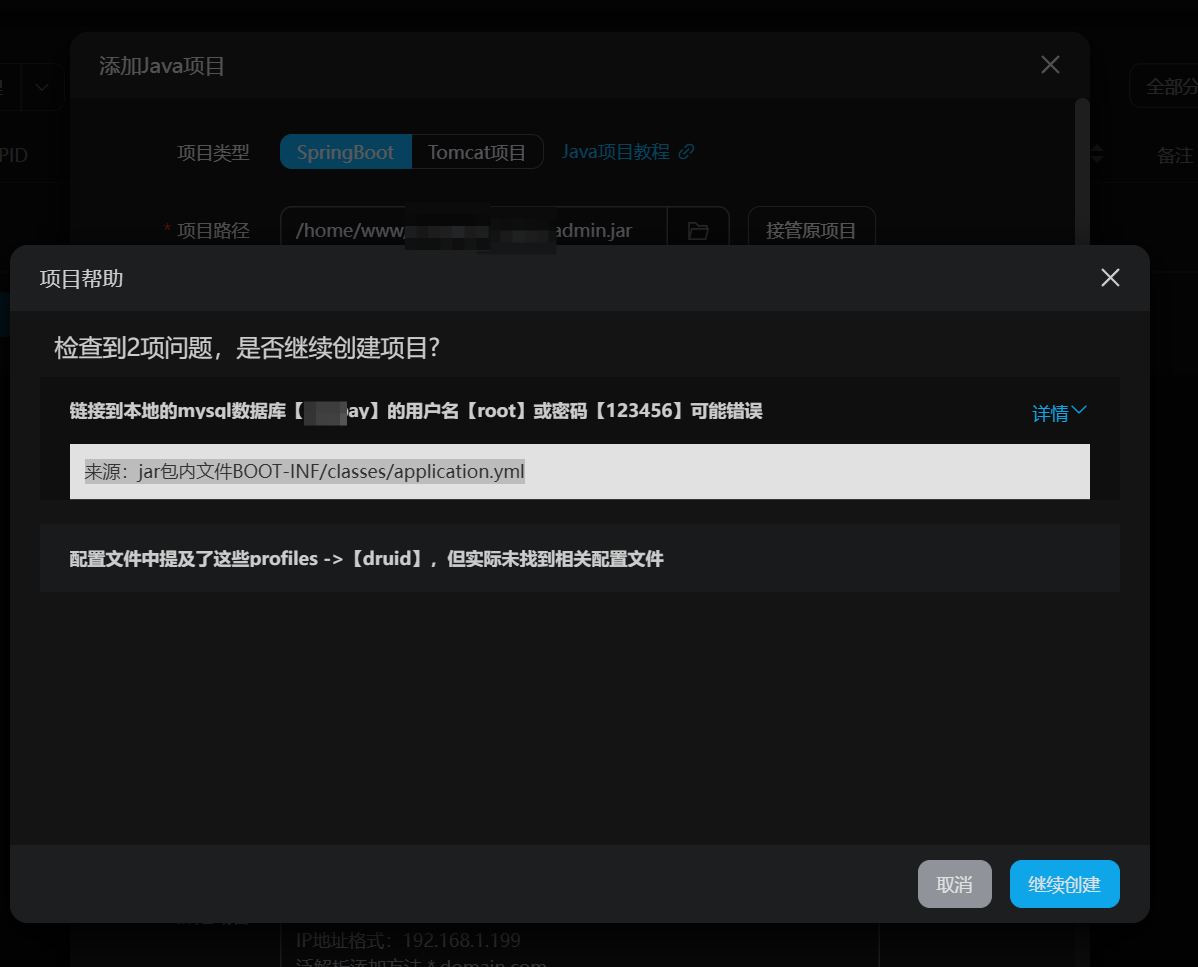The height and width of the screenshot is (967, 1198).
Task: Click the sort arrows icon left of 备注
Action: click(1097, 154)
